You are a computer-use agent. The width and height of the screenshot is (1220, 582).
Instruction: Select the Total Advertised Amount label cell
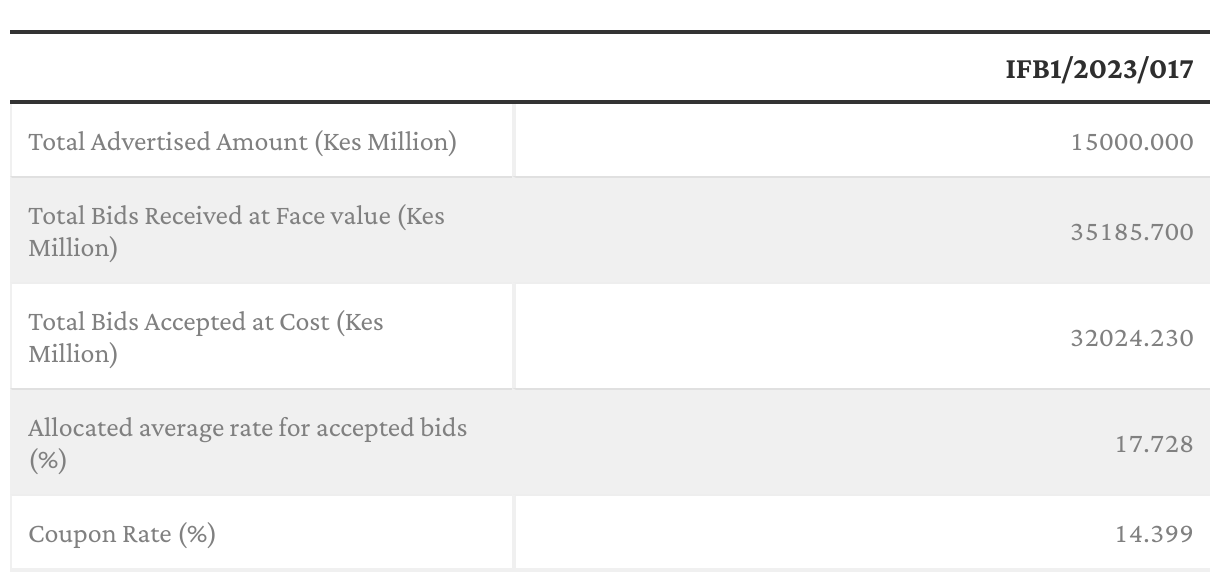242,142
